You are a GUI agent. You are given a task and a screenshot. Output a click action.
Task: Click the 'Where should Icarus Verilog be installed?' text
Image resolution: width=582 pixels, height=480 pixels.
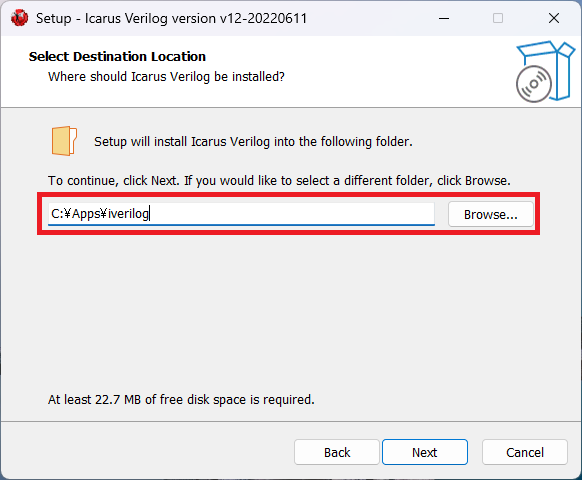coord(166,76)
